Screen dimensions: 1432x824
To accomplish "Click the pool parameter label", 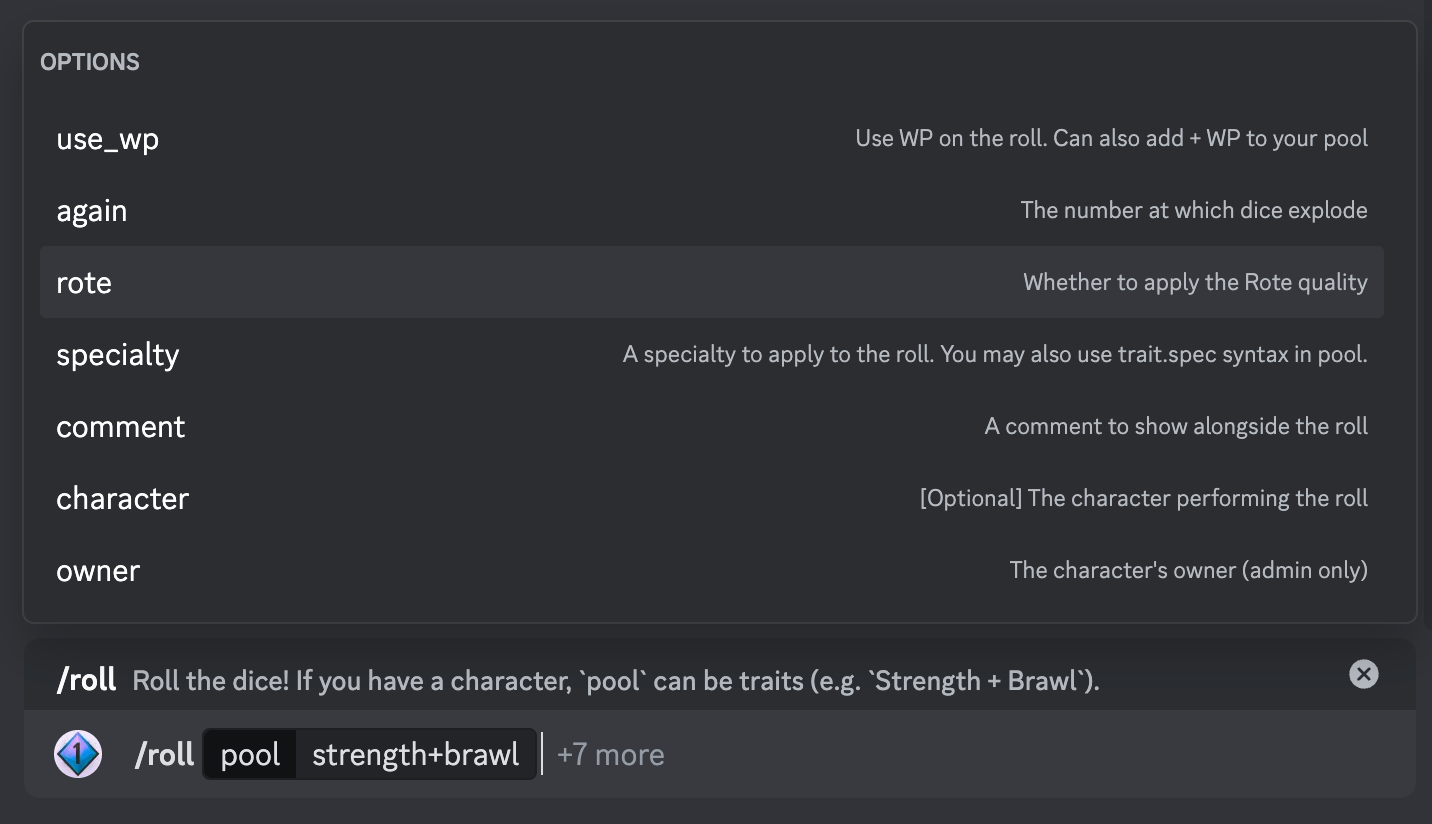I will coord(250,754).
